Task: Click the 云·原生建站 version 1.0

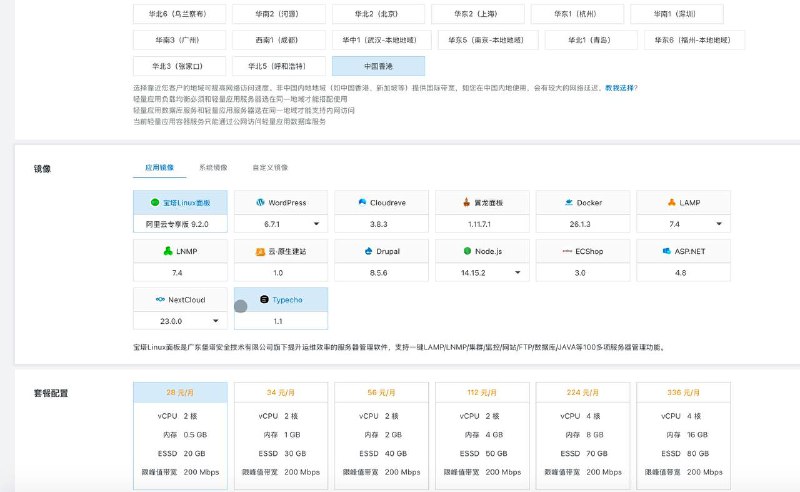Action: tap(281, 273)
